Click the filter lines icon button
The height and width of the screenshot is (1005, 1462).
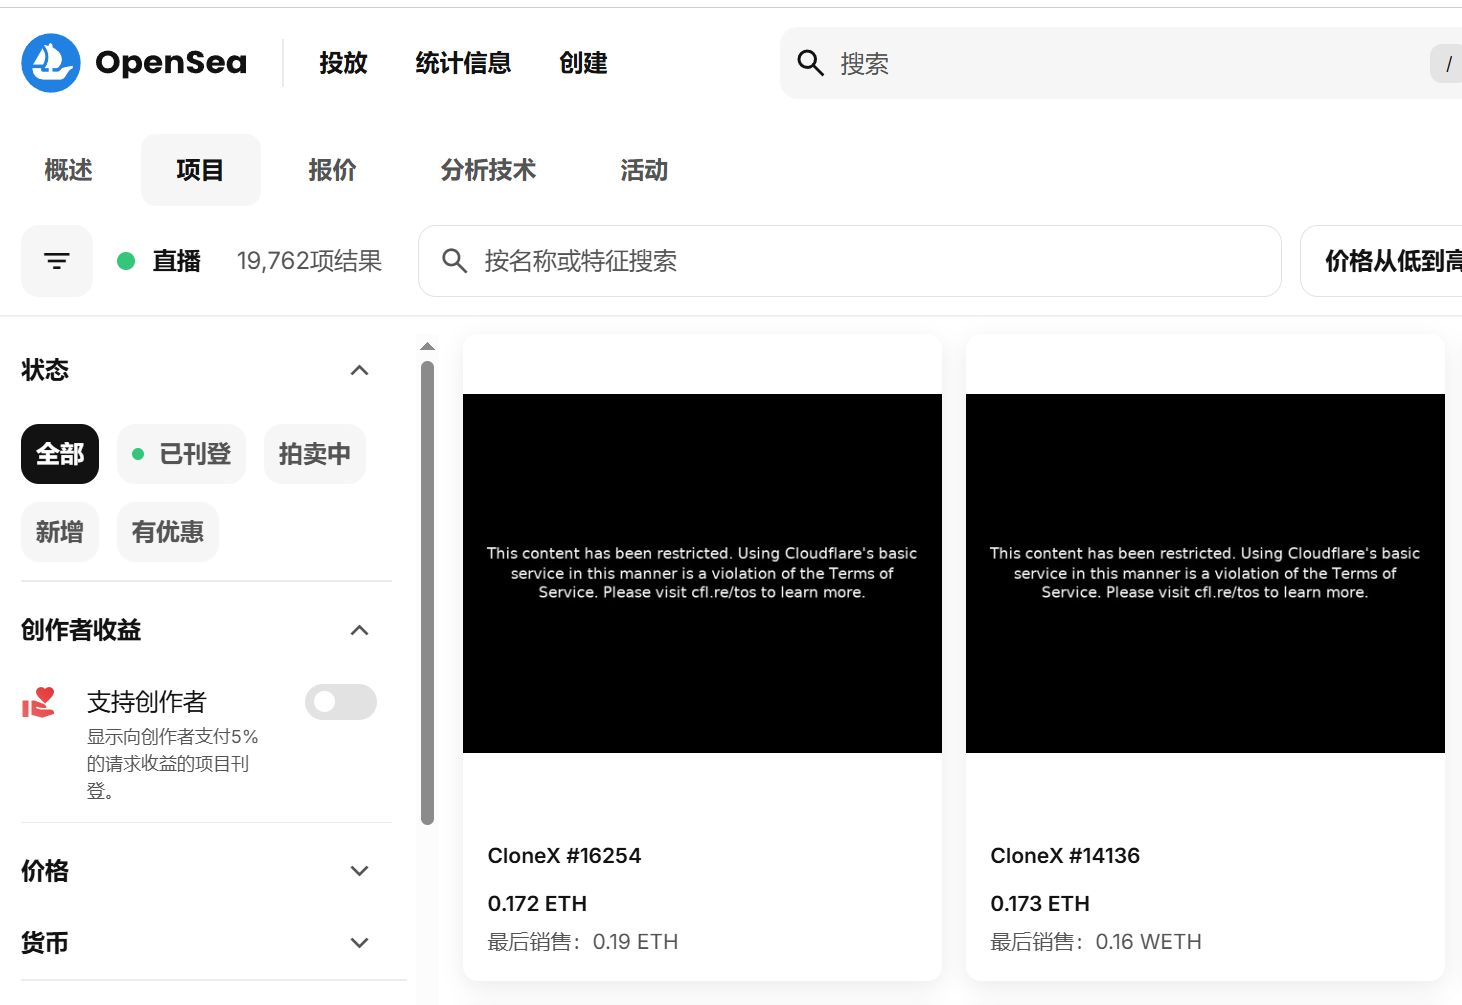tap(57, 261)
